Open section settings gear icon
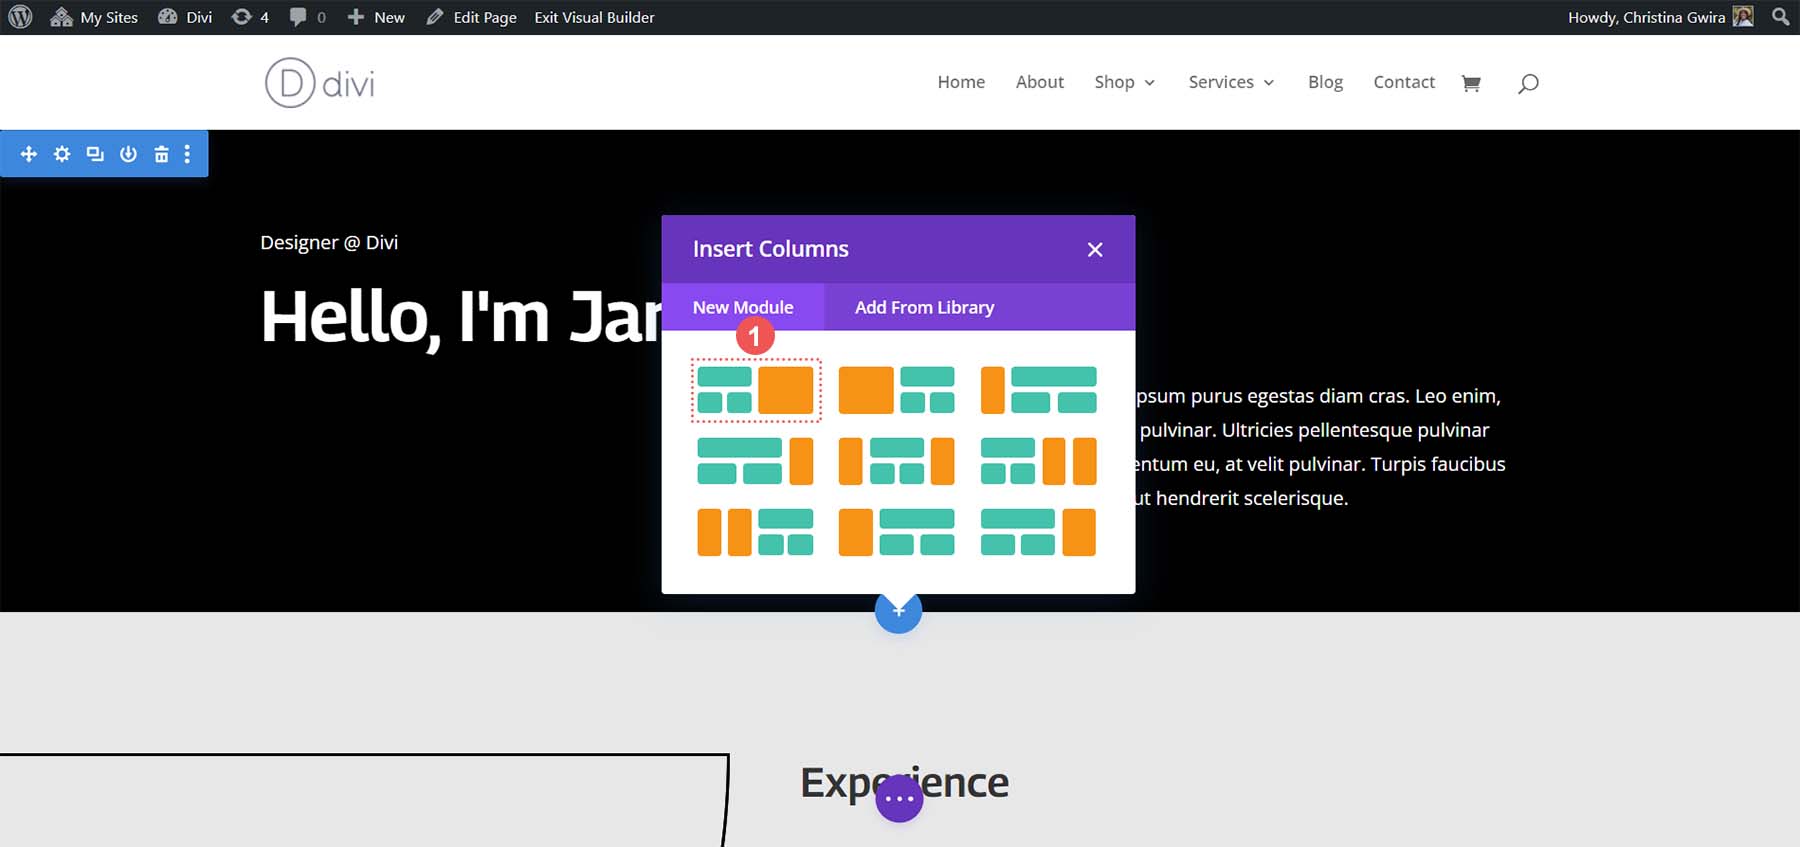The image size is (1800, 847). 62,154
